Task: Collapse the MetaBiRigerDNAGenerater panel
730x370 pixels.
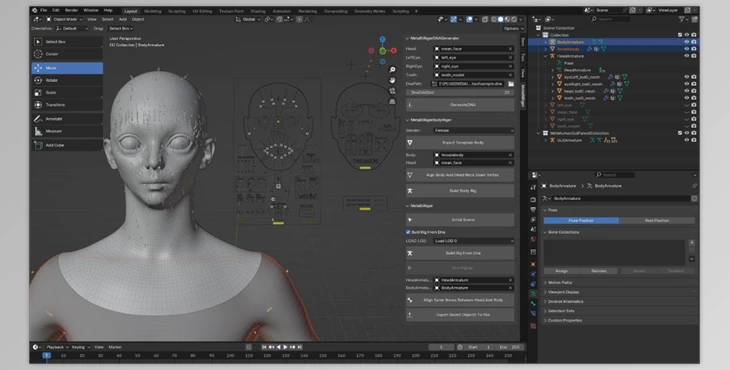Action: (x=407, y=39)
